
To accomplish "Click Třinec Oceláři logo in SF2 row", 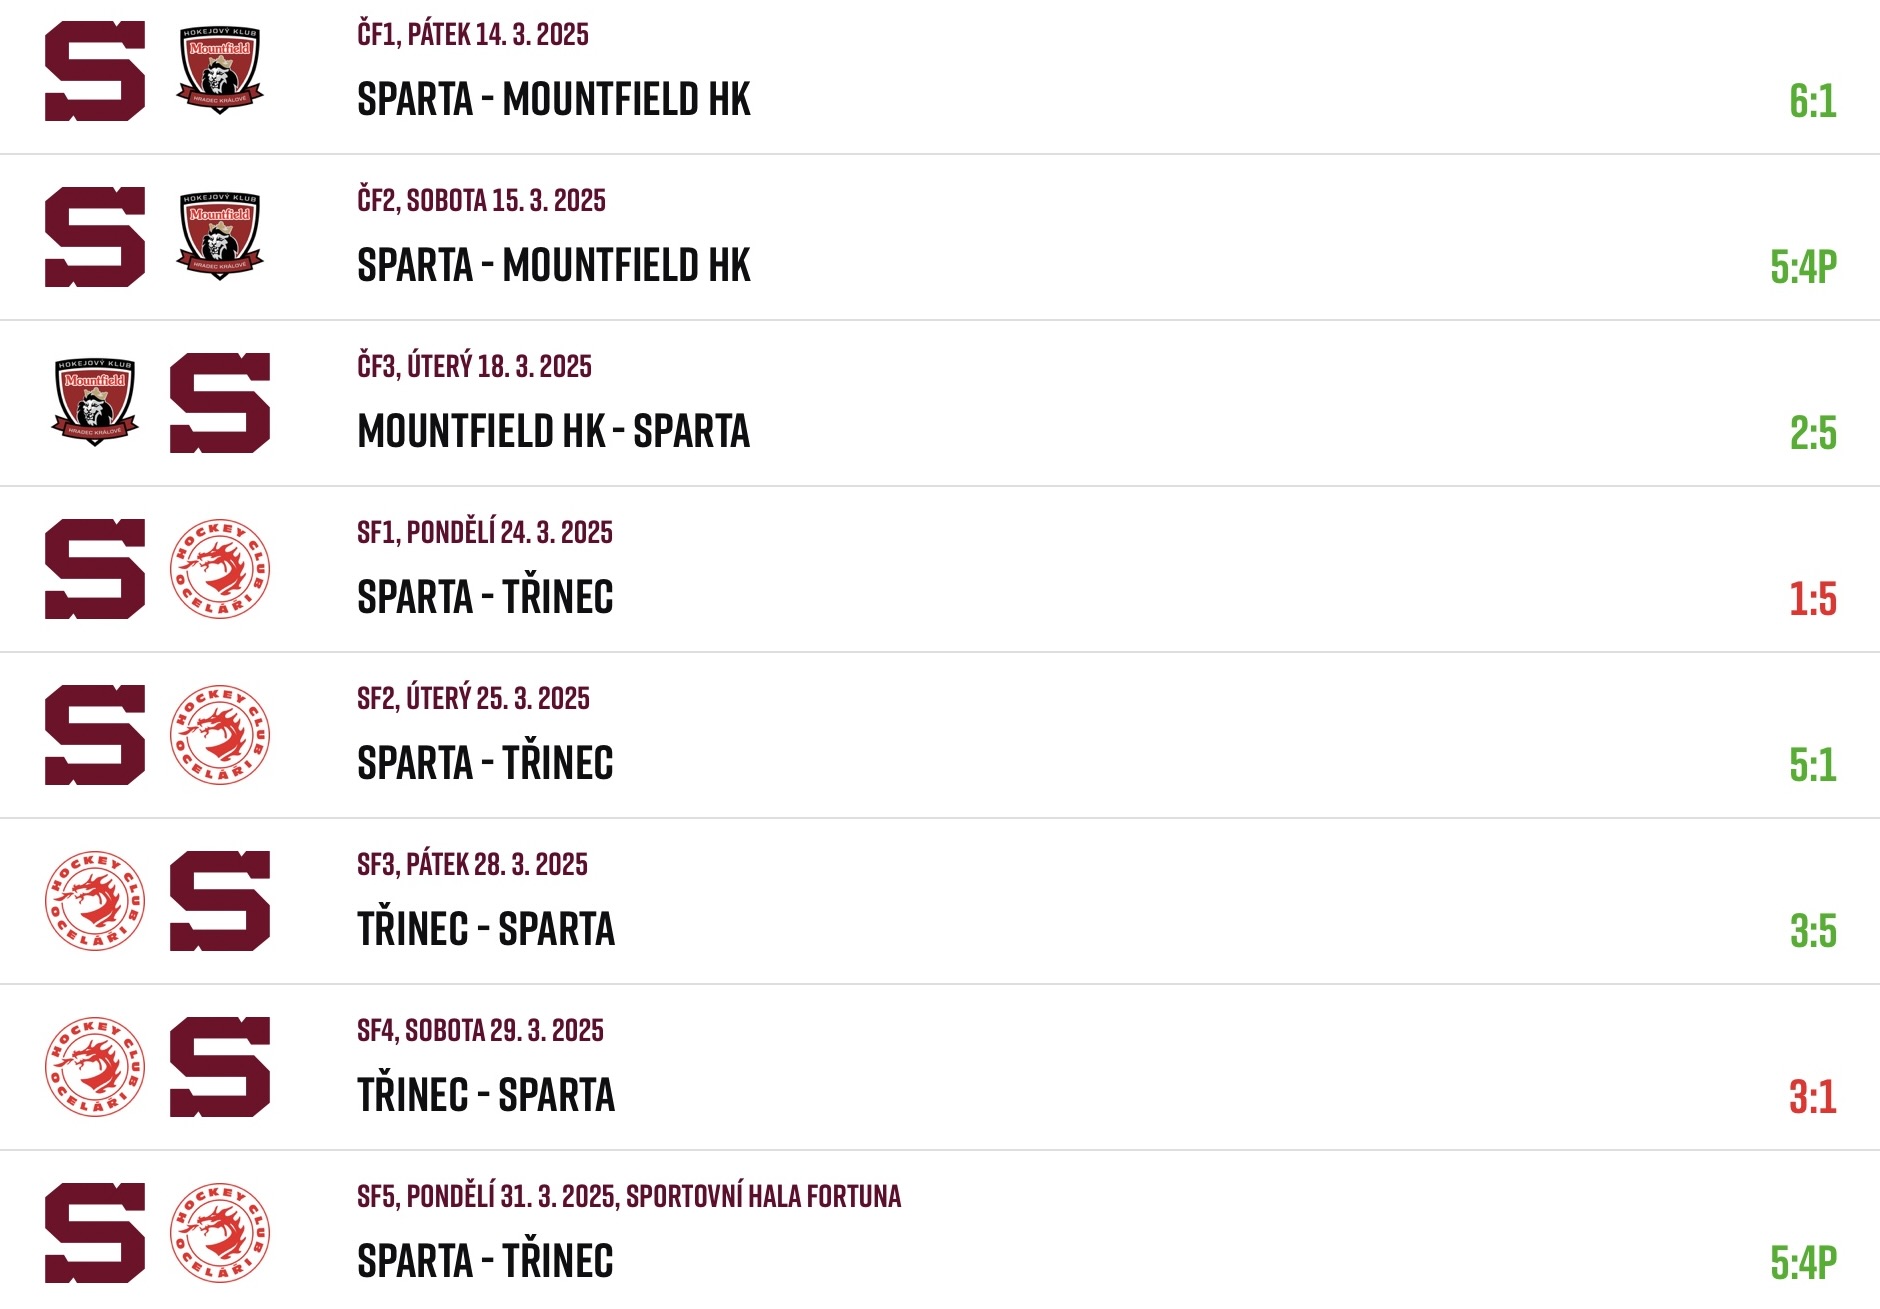I will pos(220,735).
